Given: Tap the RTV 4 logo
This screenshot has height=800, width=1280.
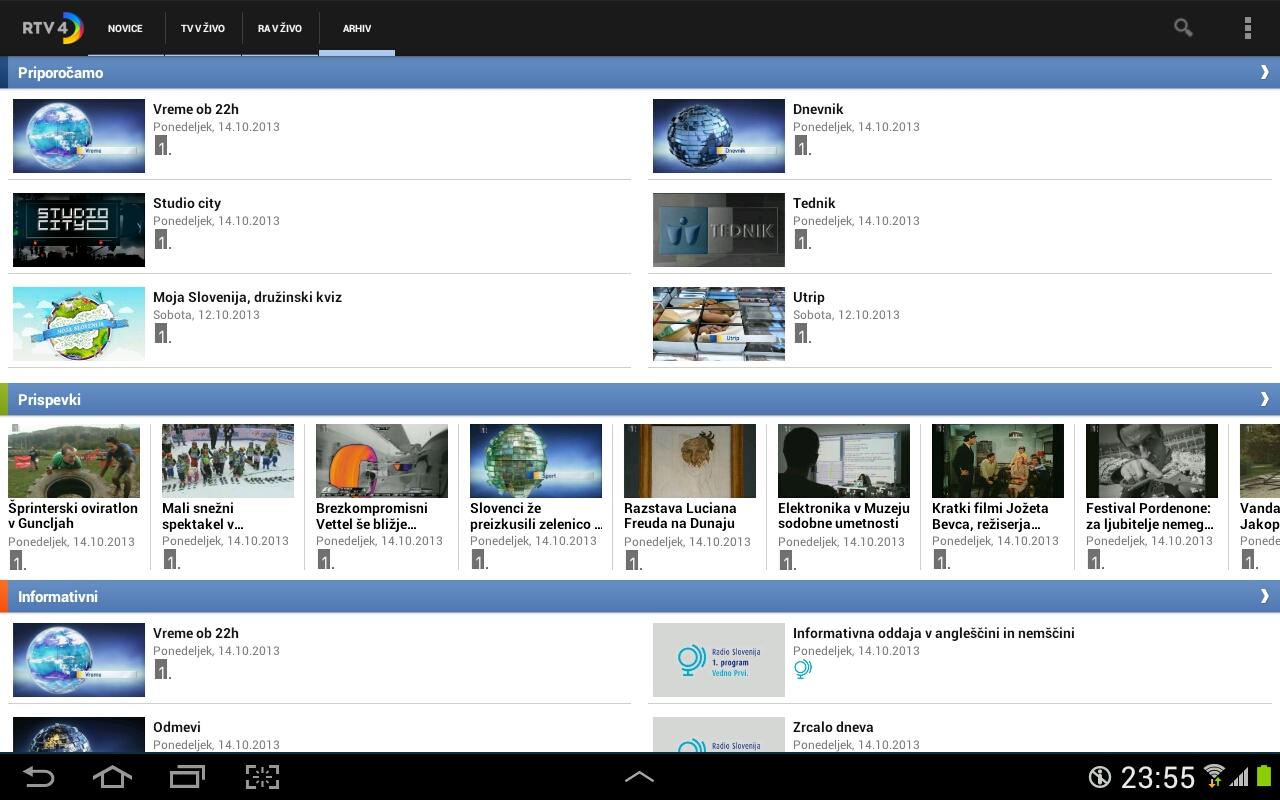Looking at the screenshot, I should [x=48, y=27].
